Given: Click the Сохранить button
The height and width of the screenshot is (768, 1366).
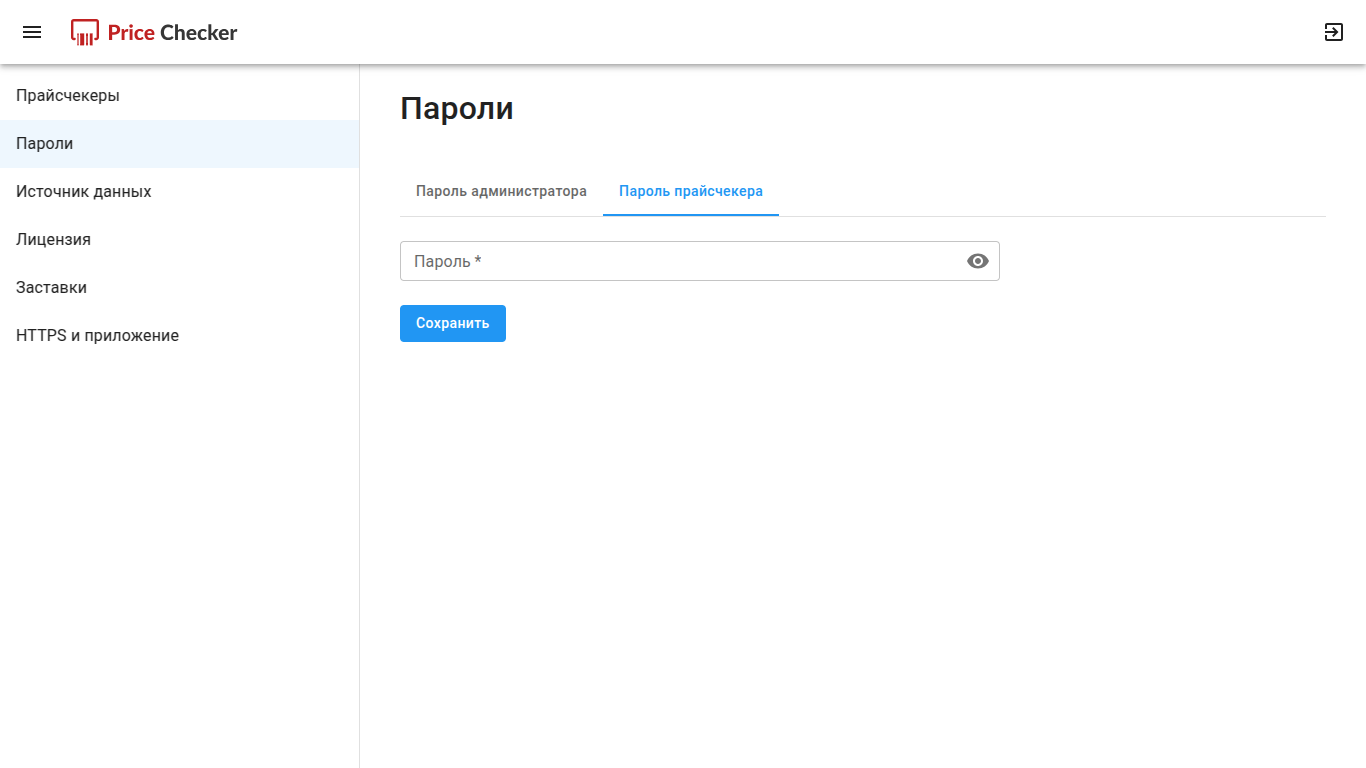Looking at the screenshot, I should (x=453, y=323).
